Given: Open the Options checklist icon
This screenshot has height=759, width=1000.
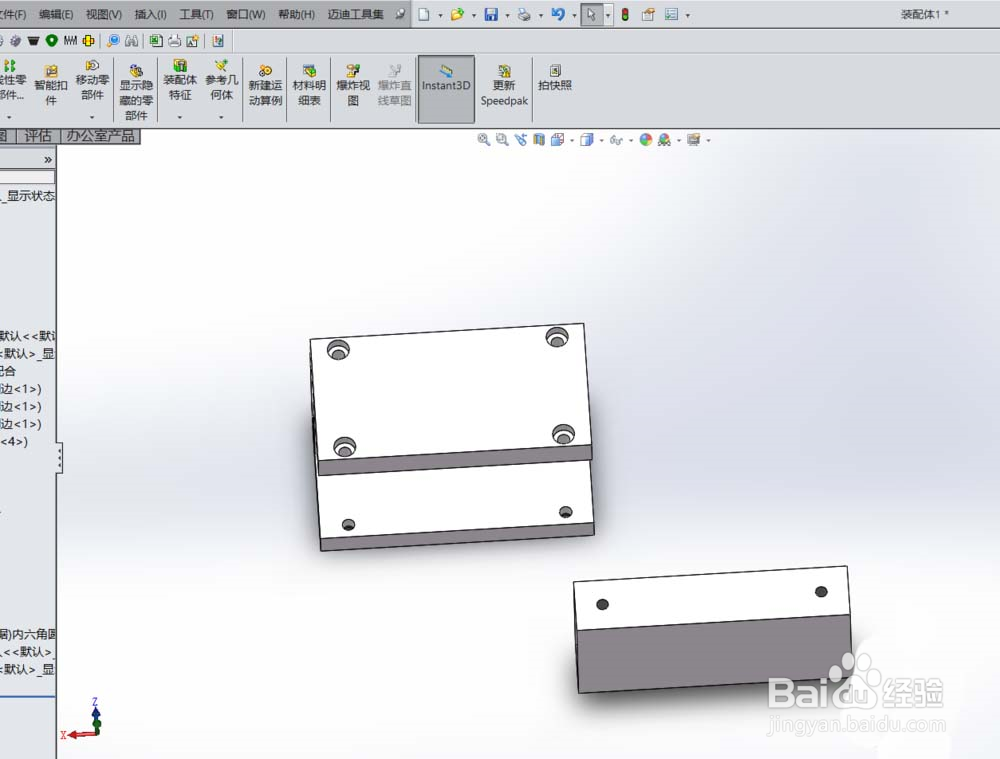Looking at the screenshot, I should click(x=671, y=14).
